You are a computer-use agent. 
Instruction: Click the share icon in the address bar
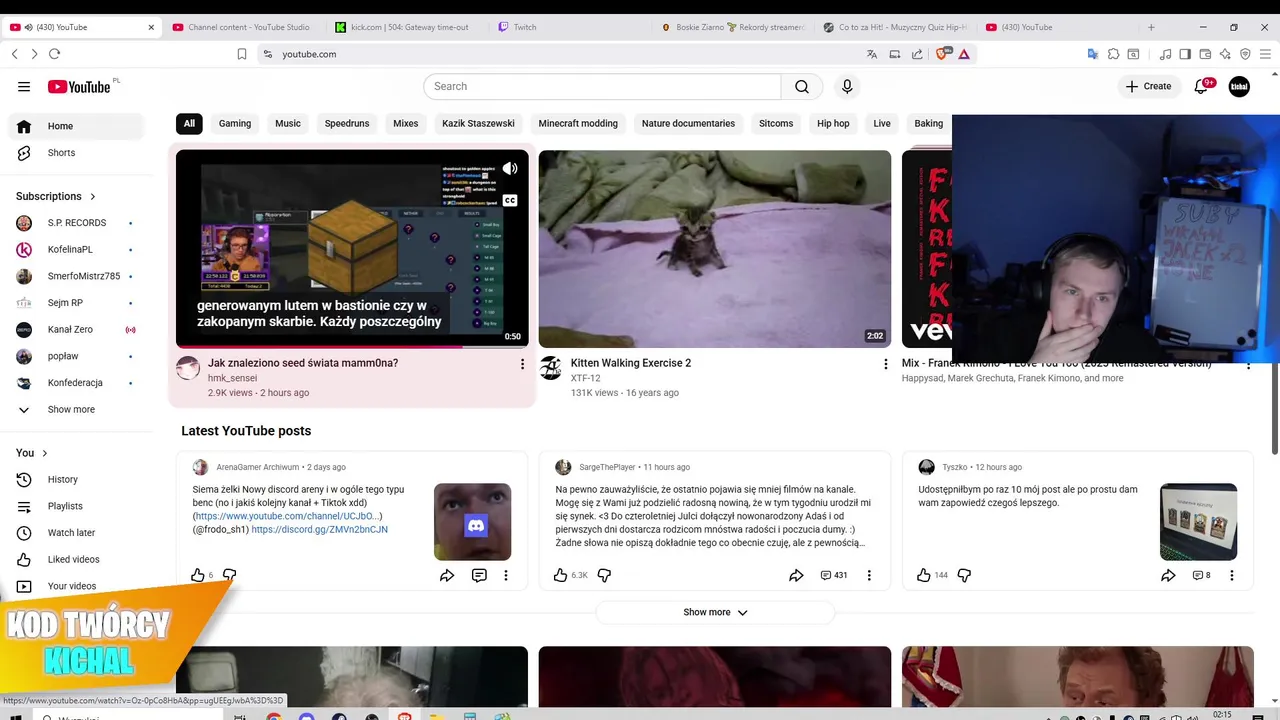click(917, 54)
